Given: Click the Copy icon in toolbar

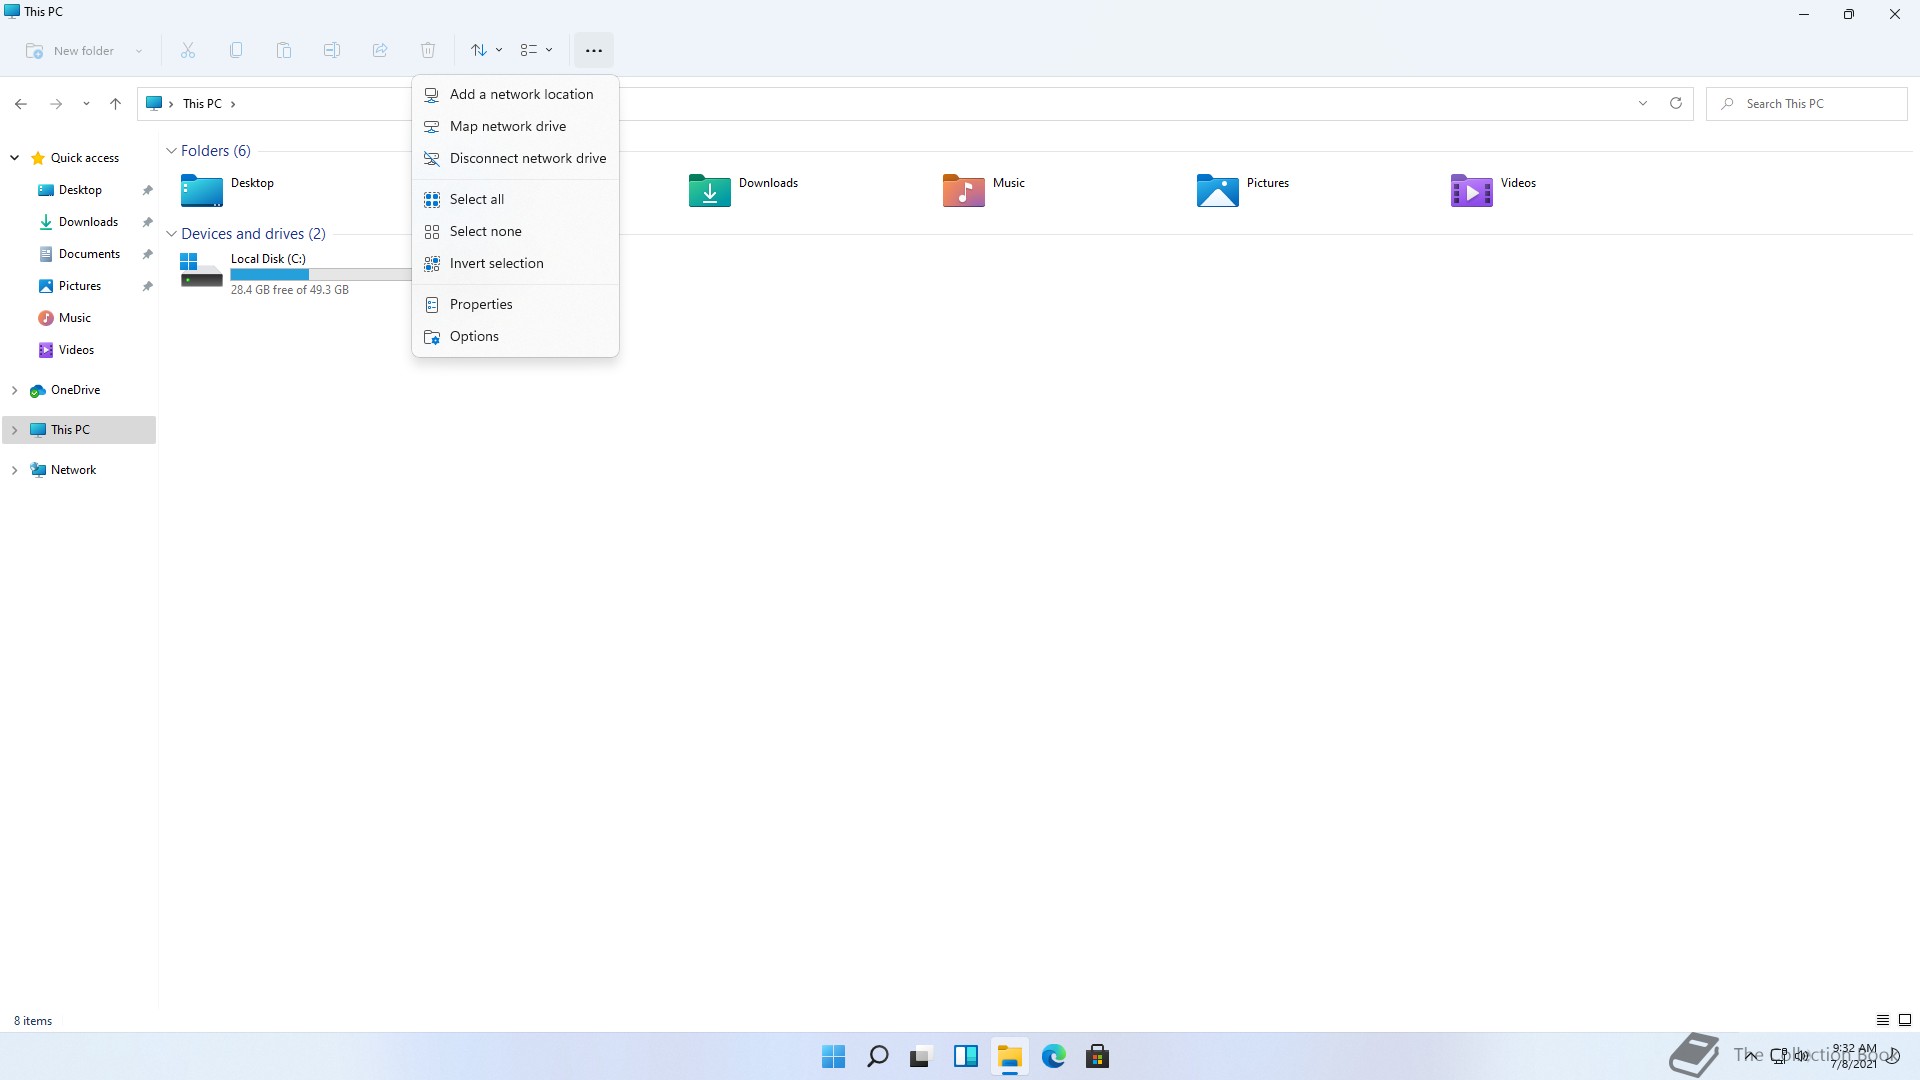Looking at the screenshot, I should 236,50.
